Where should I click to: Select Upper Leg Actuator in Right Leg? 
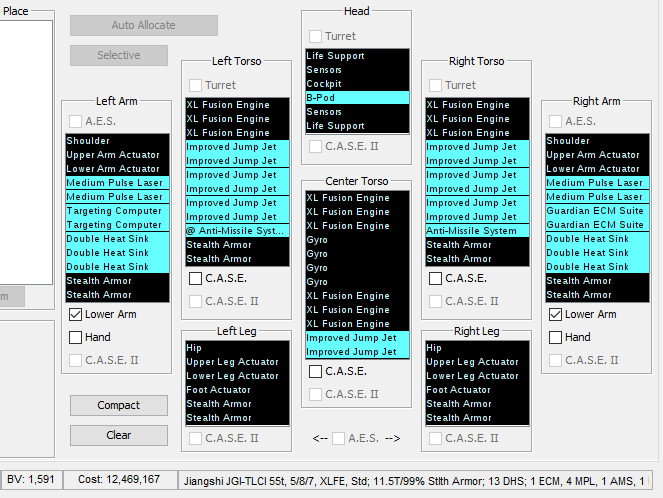[x=477, y=362]
